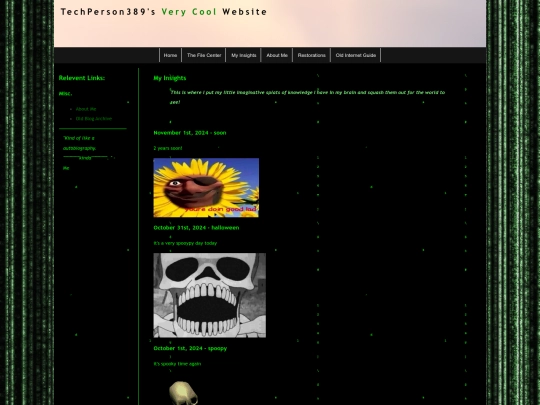
Task: Click the About Me sidebar link
Action: tap(86, 109)
